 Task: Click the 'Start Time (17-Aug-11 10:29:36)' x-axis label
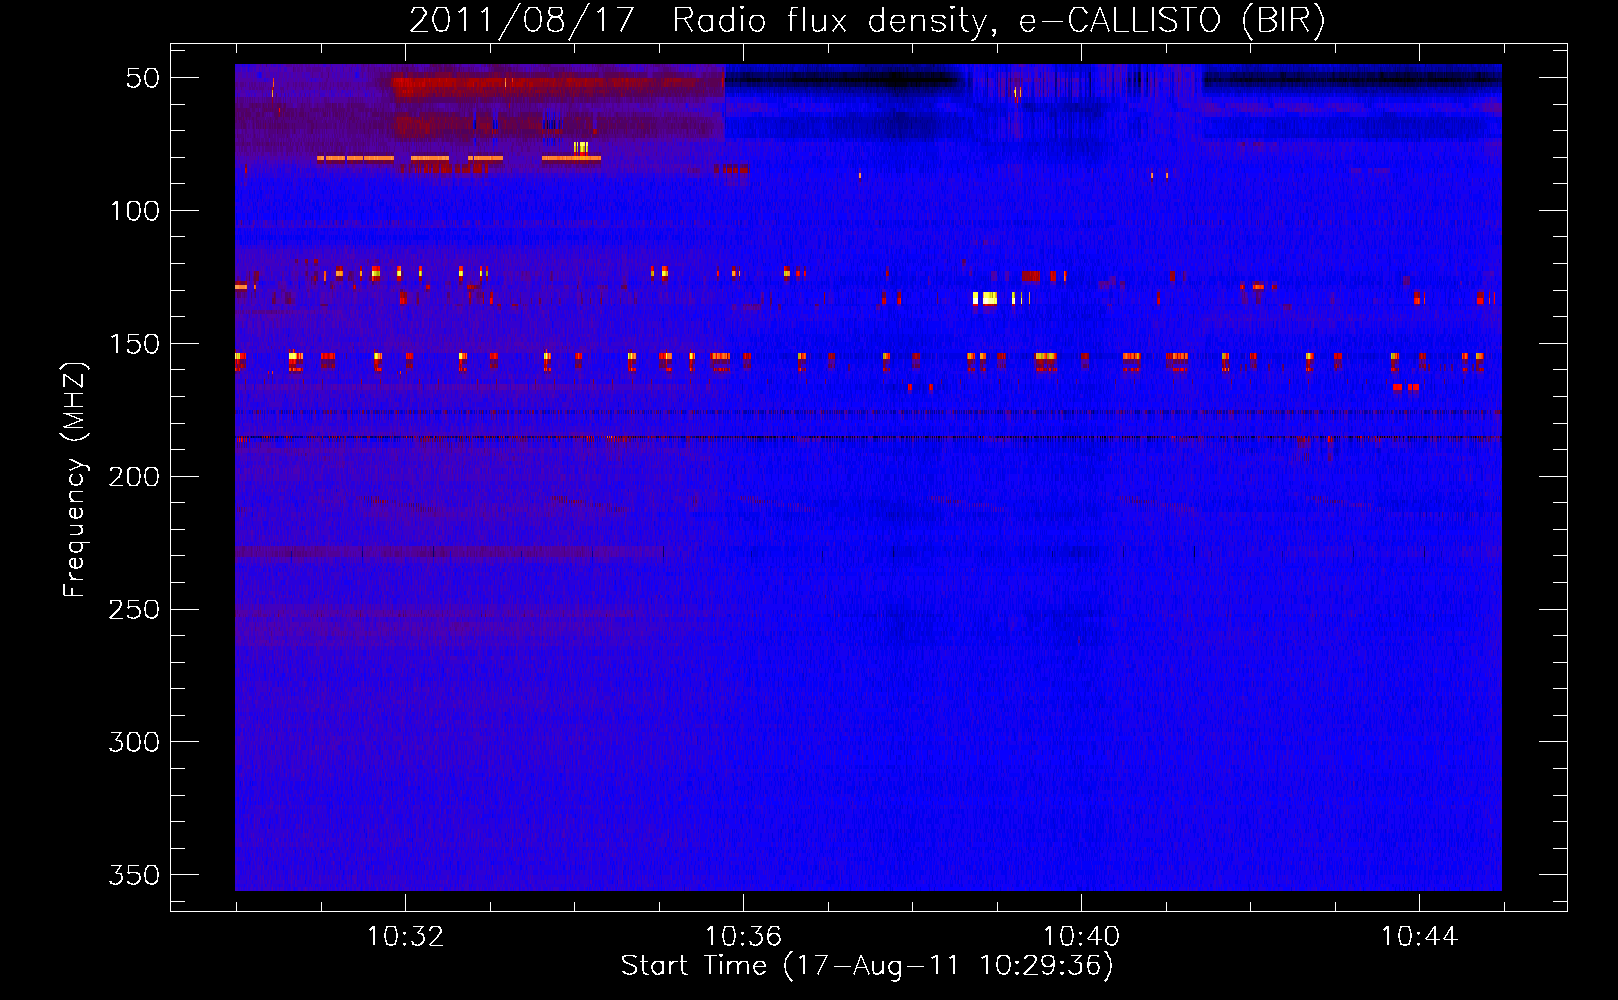(867, 966)
